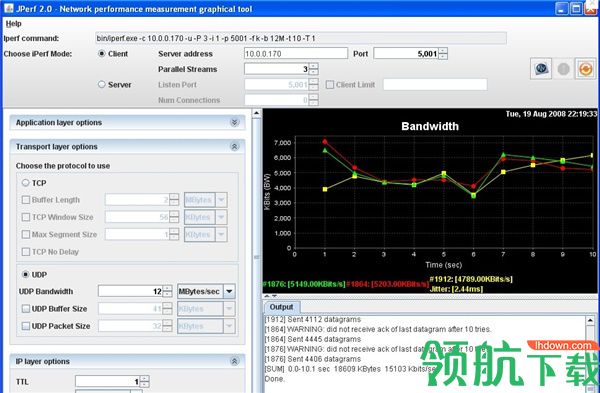The image size is (600, 393).
Task: Click legend entry #1864: [5203.00KBits/s]
Action: [x=388, y=284]
